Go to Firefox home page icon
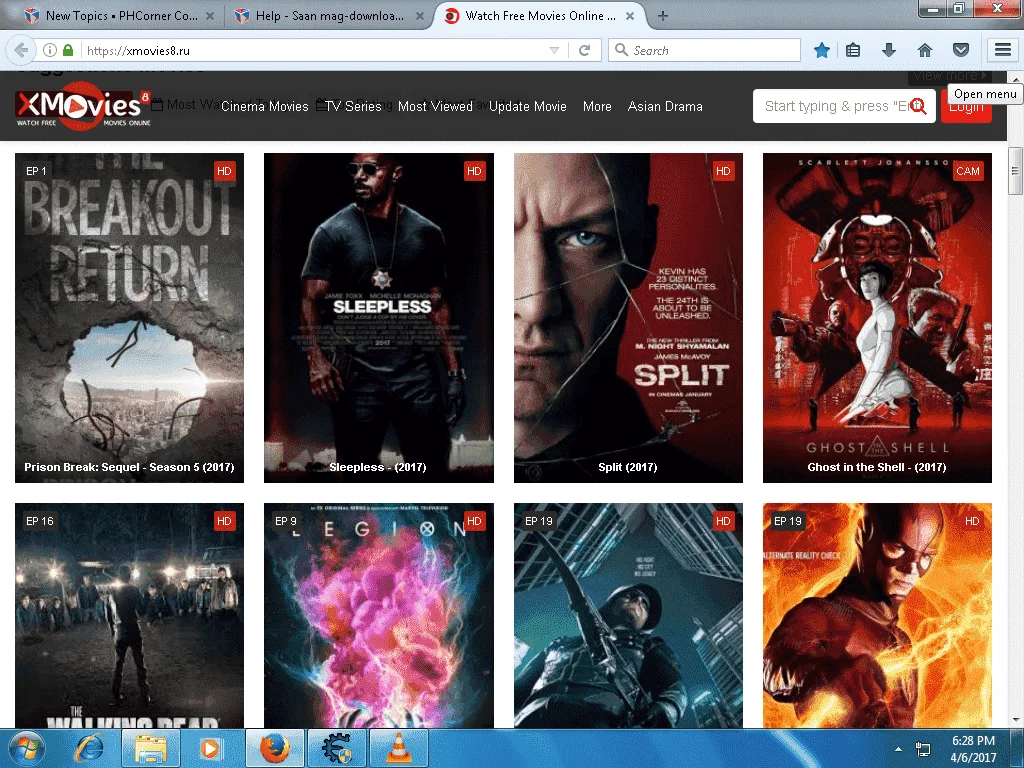Screen dimensions: 1024x768 (x=925, y=50)
